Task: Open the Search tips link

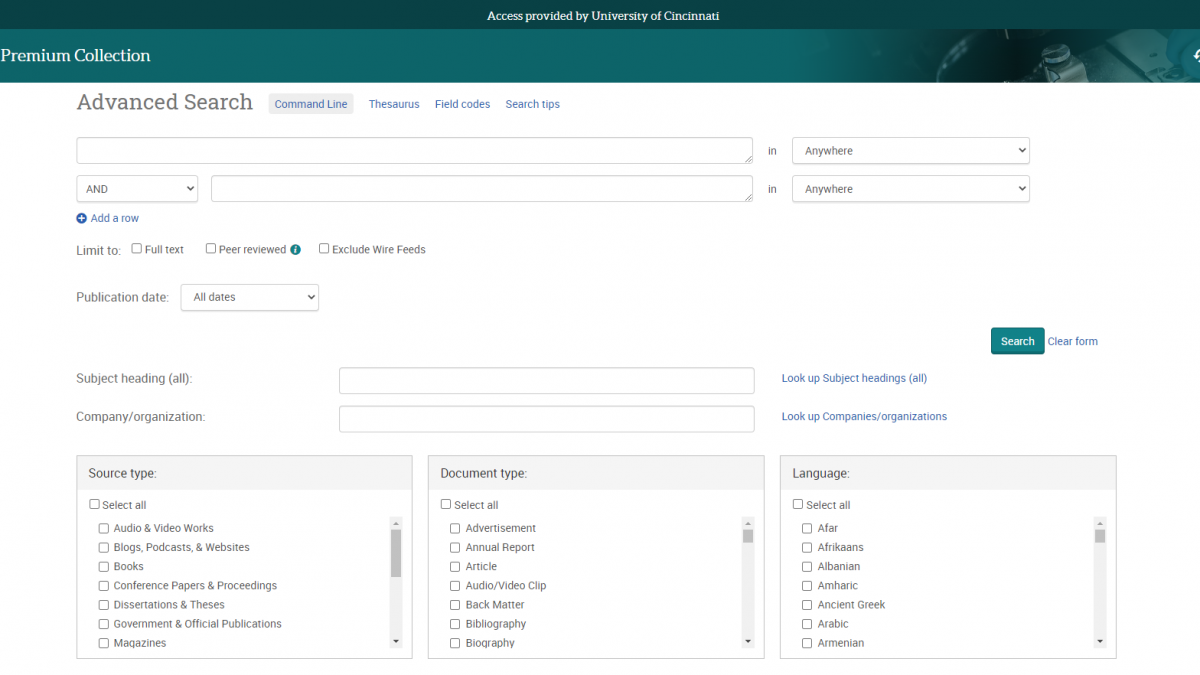Action: pos(532,104)
